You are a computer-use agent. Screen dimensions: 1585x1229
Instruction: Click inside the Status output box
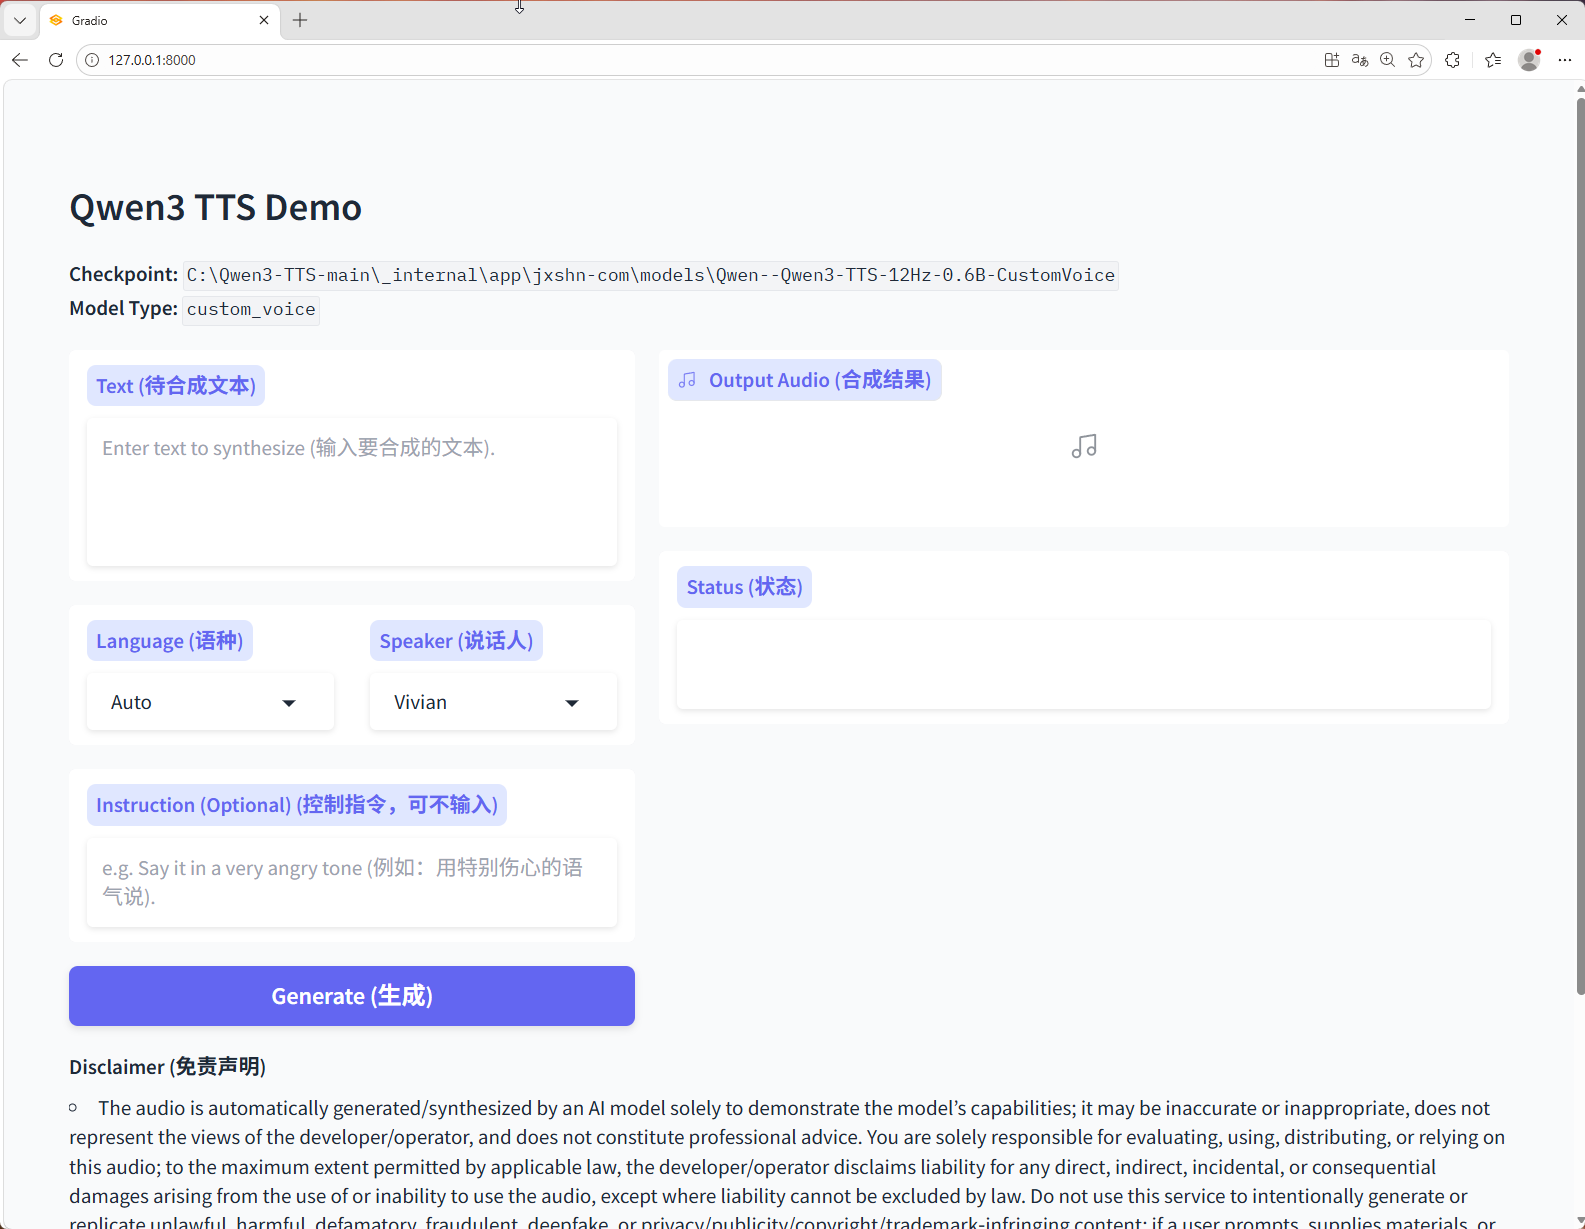(1084, 664)
